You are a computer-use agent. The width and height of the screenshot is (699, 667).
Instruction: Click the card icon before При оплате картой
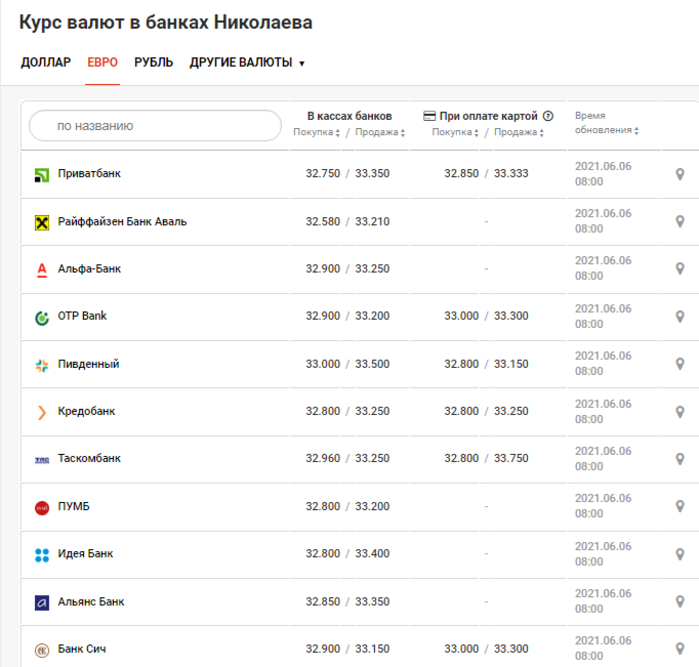(x=429, y=116)
